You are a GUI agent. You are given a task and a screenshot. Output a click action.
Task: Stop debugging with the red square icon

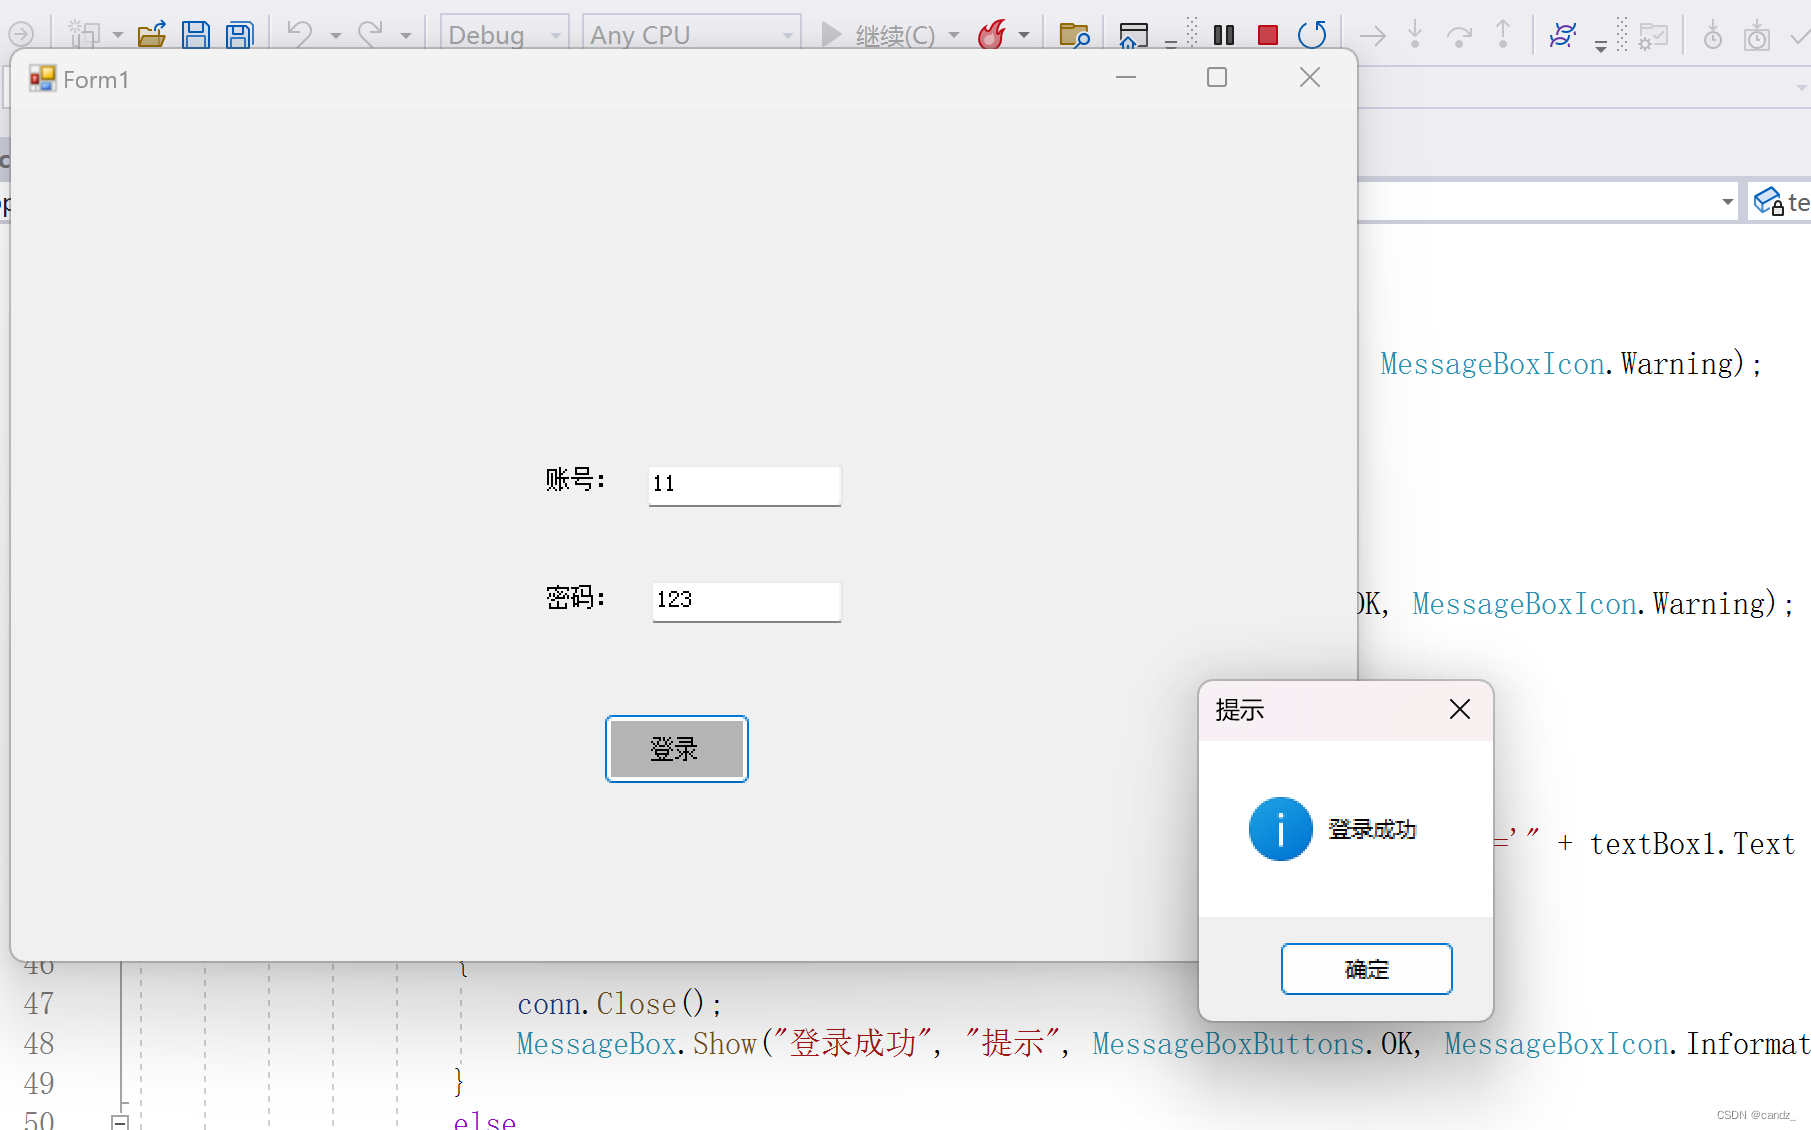(1267, 34)
